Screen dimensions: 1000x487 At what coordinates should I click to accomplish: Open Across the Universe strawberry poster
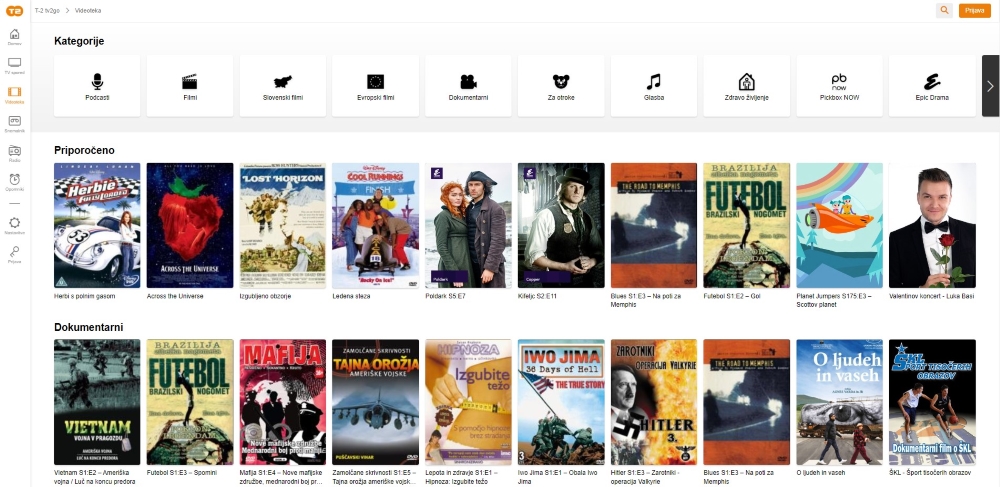[x=189, y=226]
